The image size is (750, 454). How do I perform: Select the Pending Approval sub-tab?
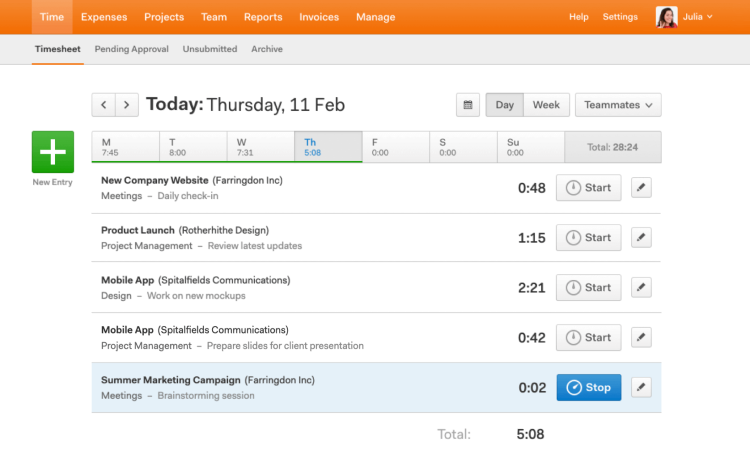pyautogui.click(x=132, y=49)
